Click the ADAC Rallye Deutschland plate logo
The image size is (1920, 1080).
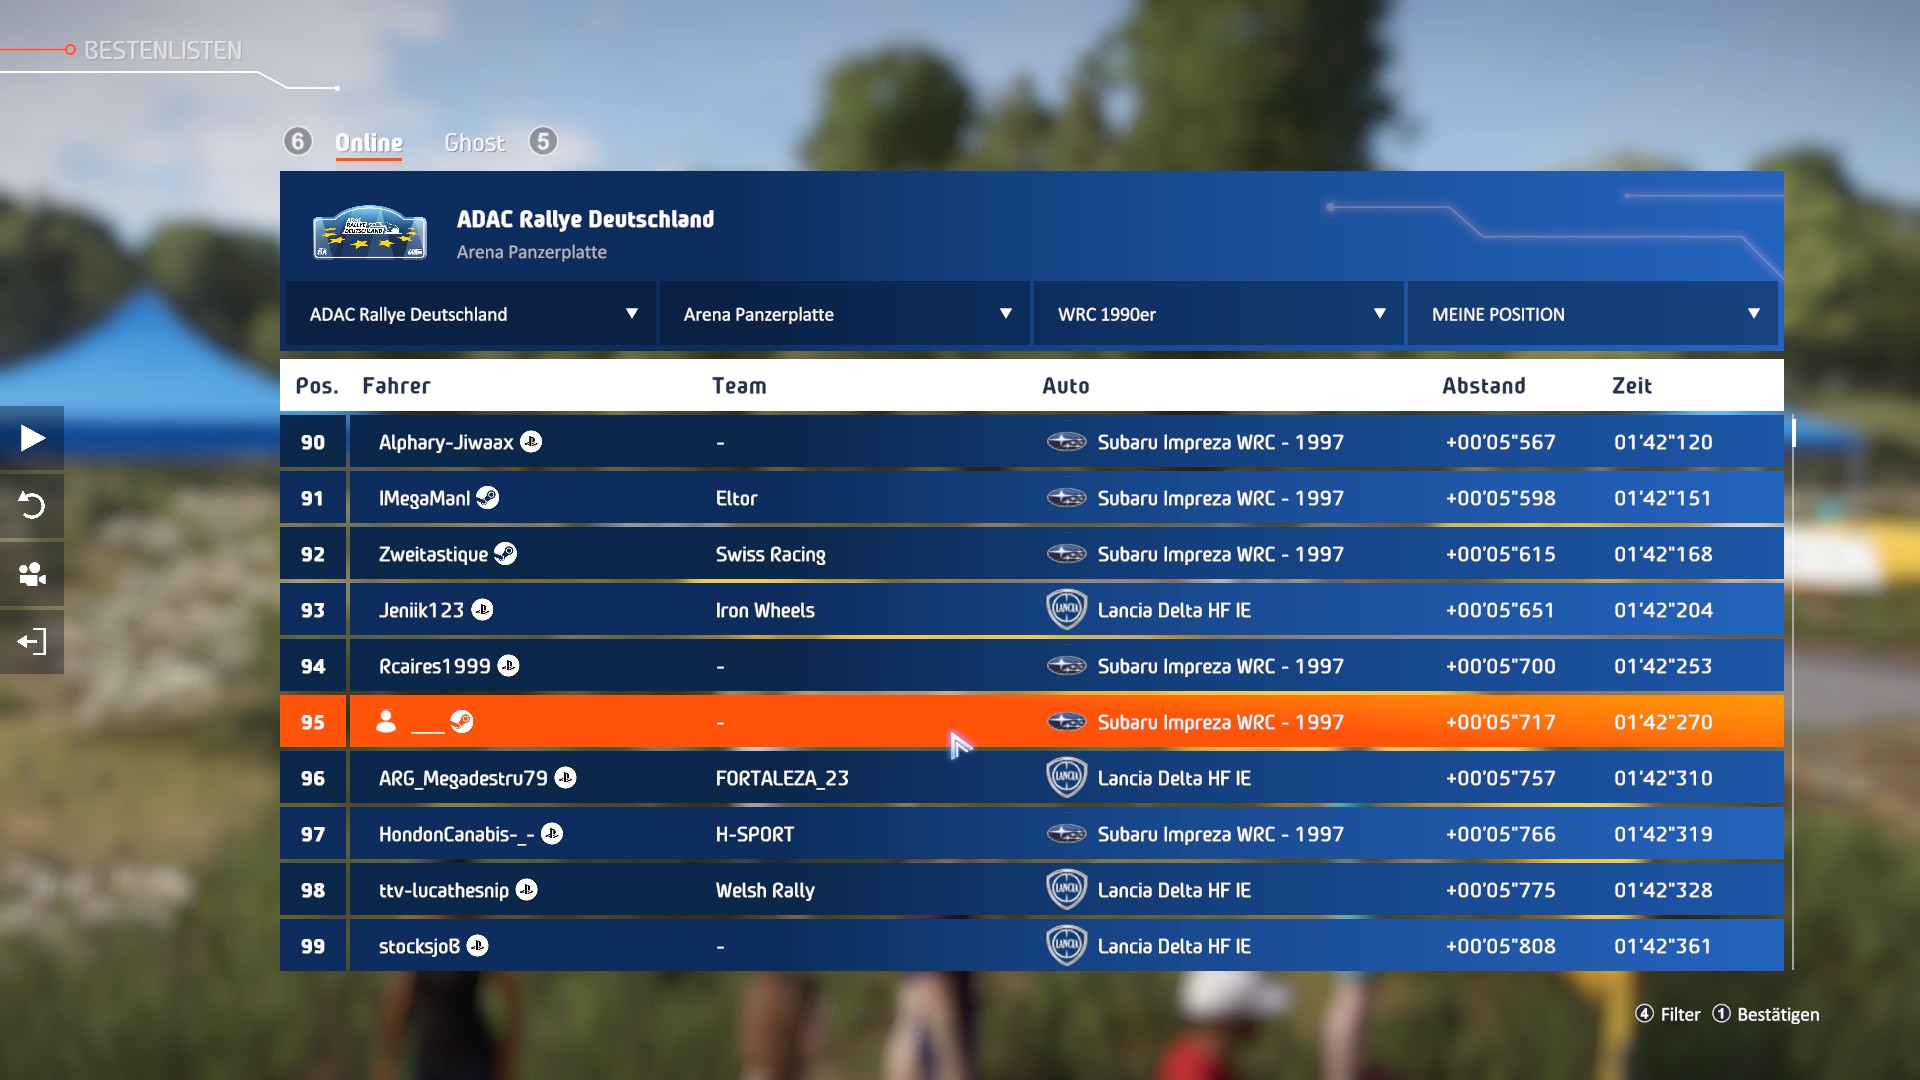pyautogui.click(x=370, y=233)
